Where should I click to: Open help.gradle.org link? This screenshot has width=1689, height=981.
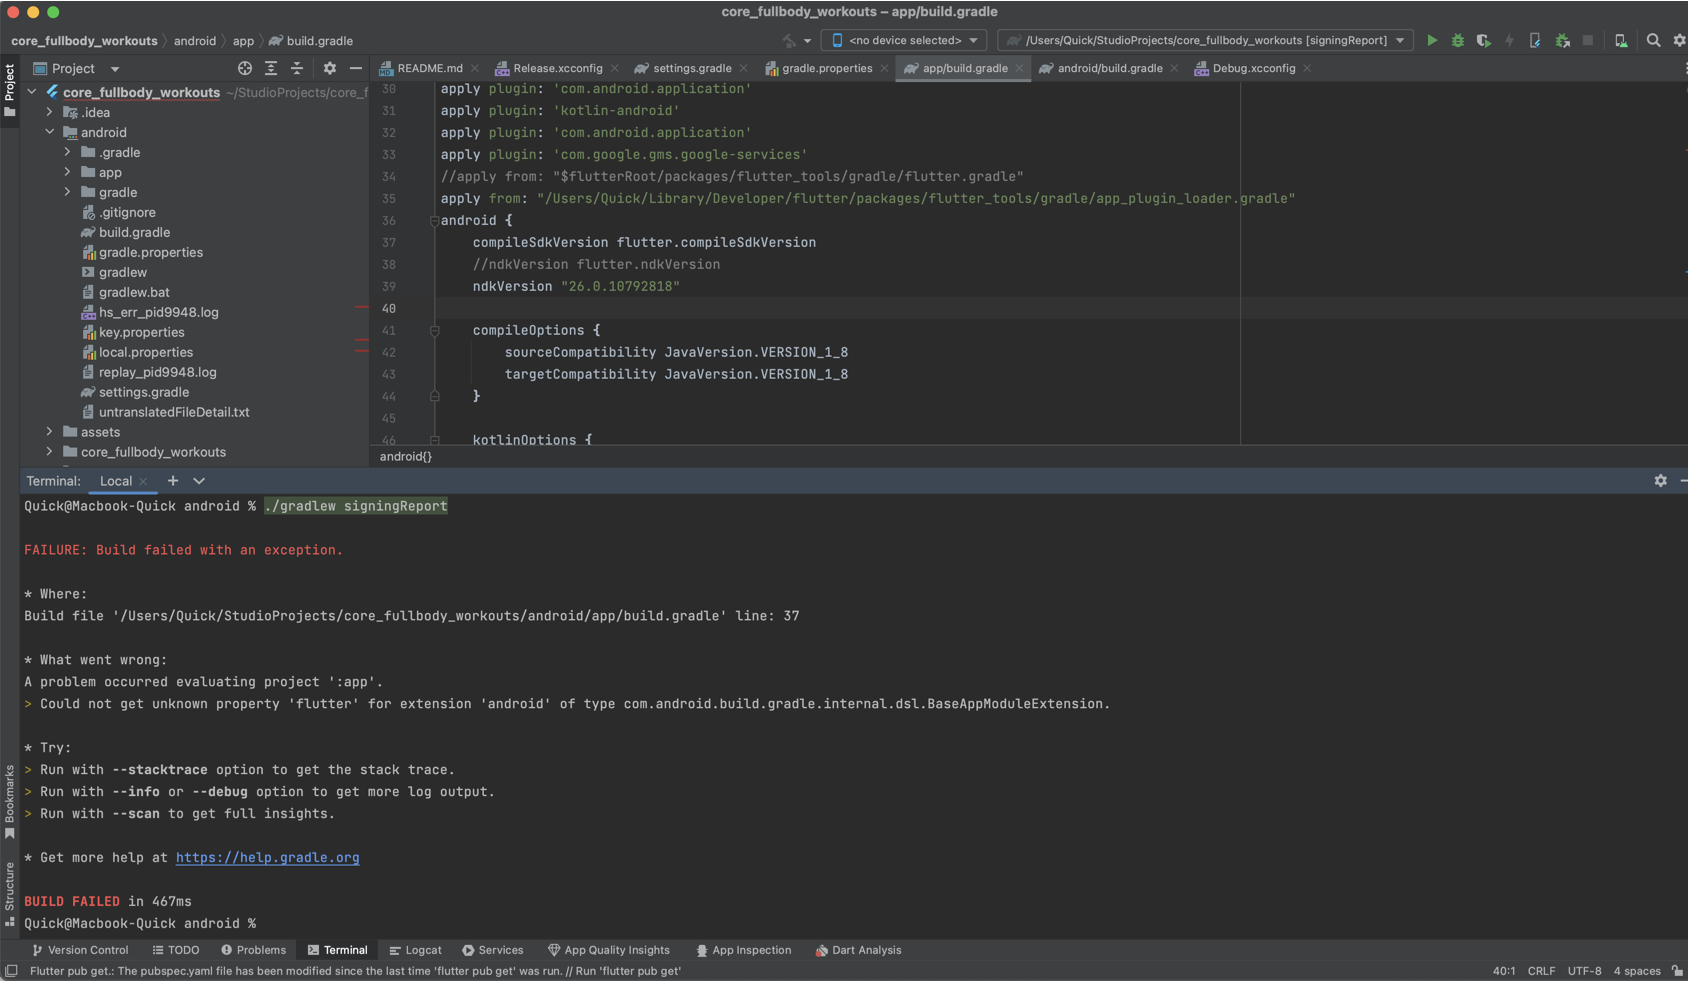click(x=267, y=858)
